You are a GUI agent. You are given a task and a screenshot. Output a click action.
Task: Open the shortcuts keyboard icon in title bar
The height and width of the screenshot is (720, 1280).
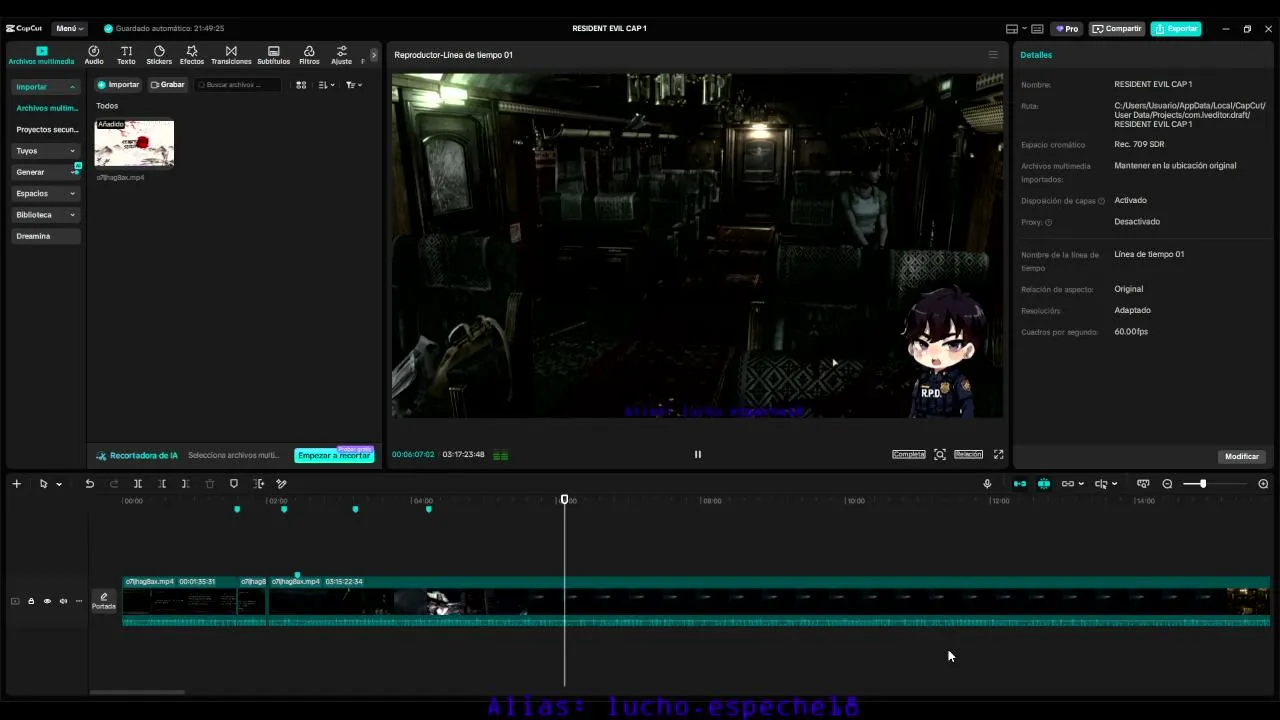click(1037, 29)
